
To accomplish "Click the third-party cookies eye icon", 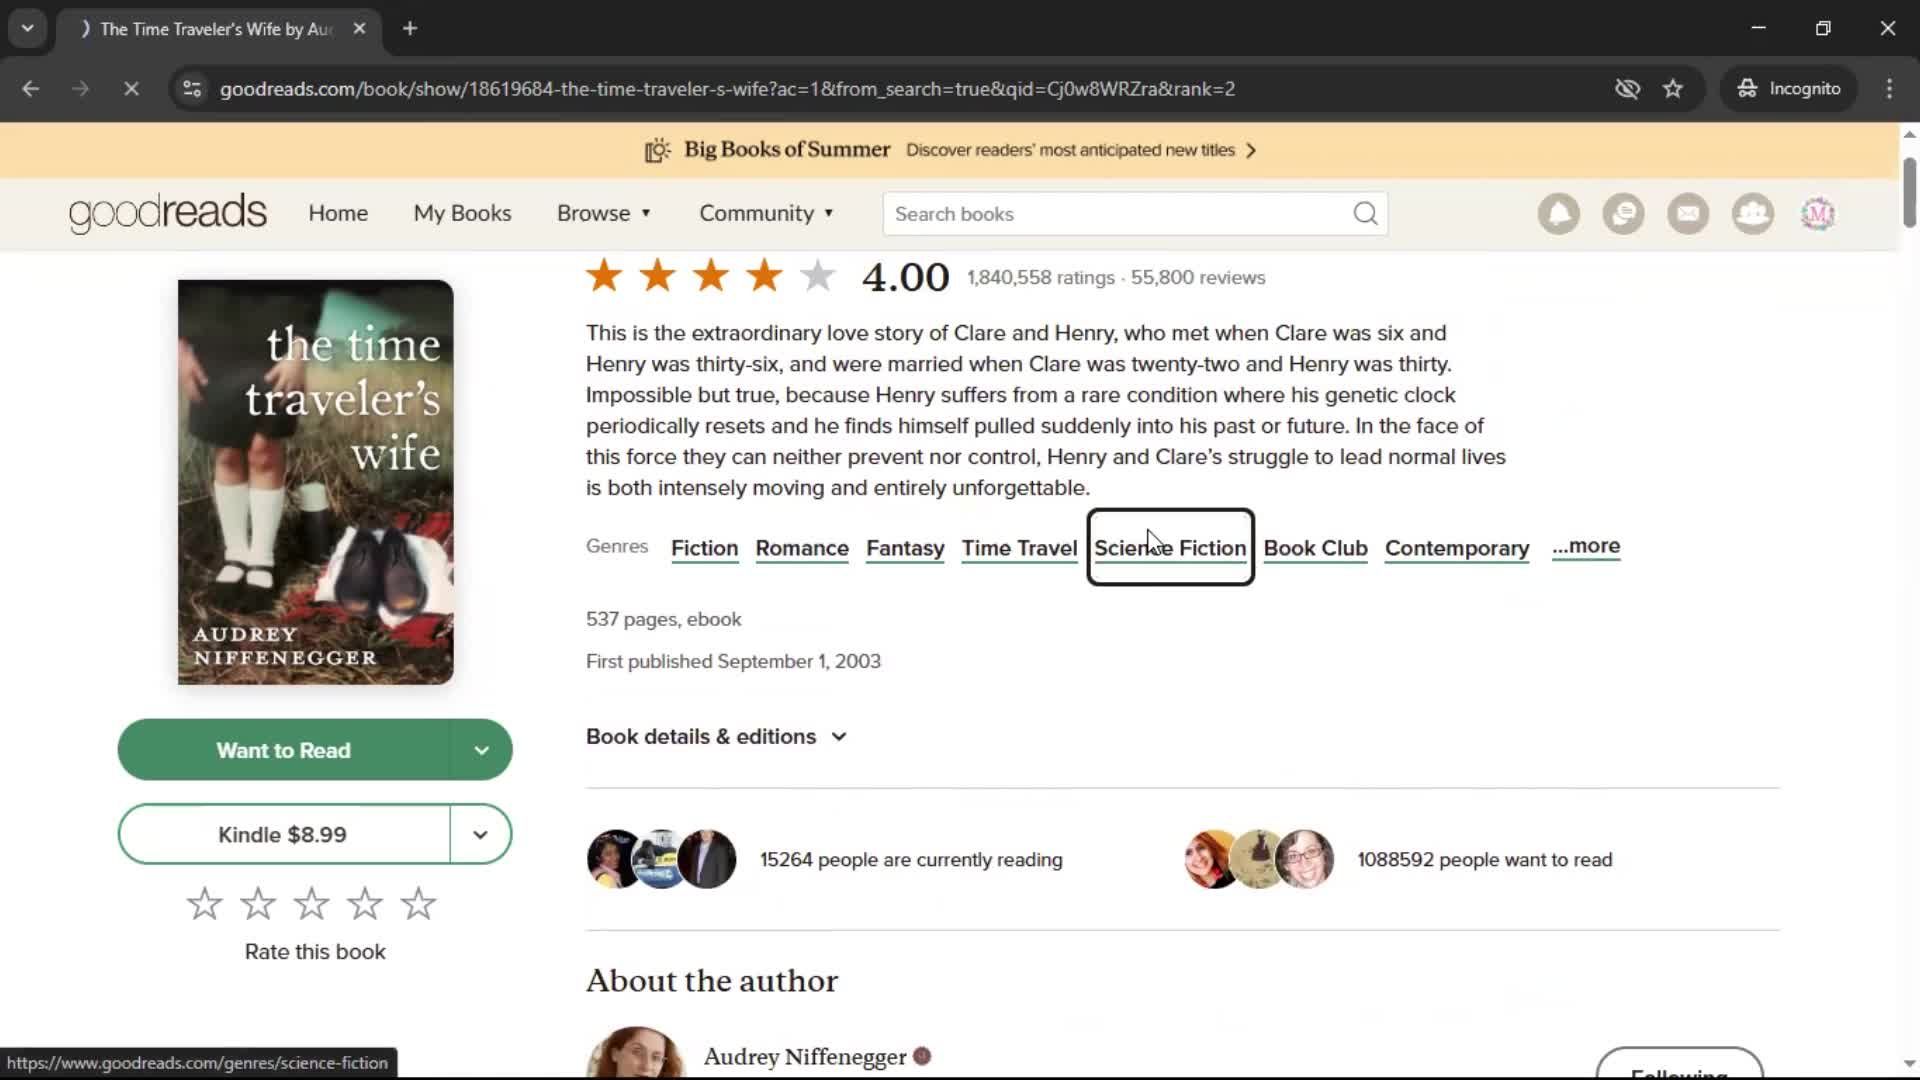I will pos(1627,89).
